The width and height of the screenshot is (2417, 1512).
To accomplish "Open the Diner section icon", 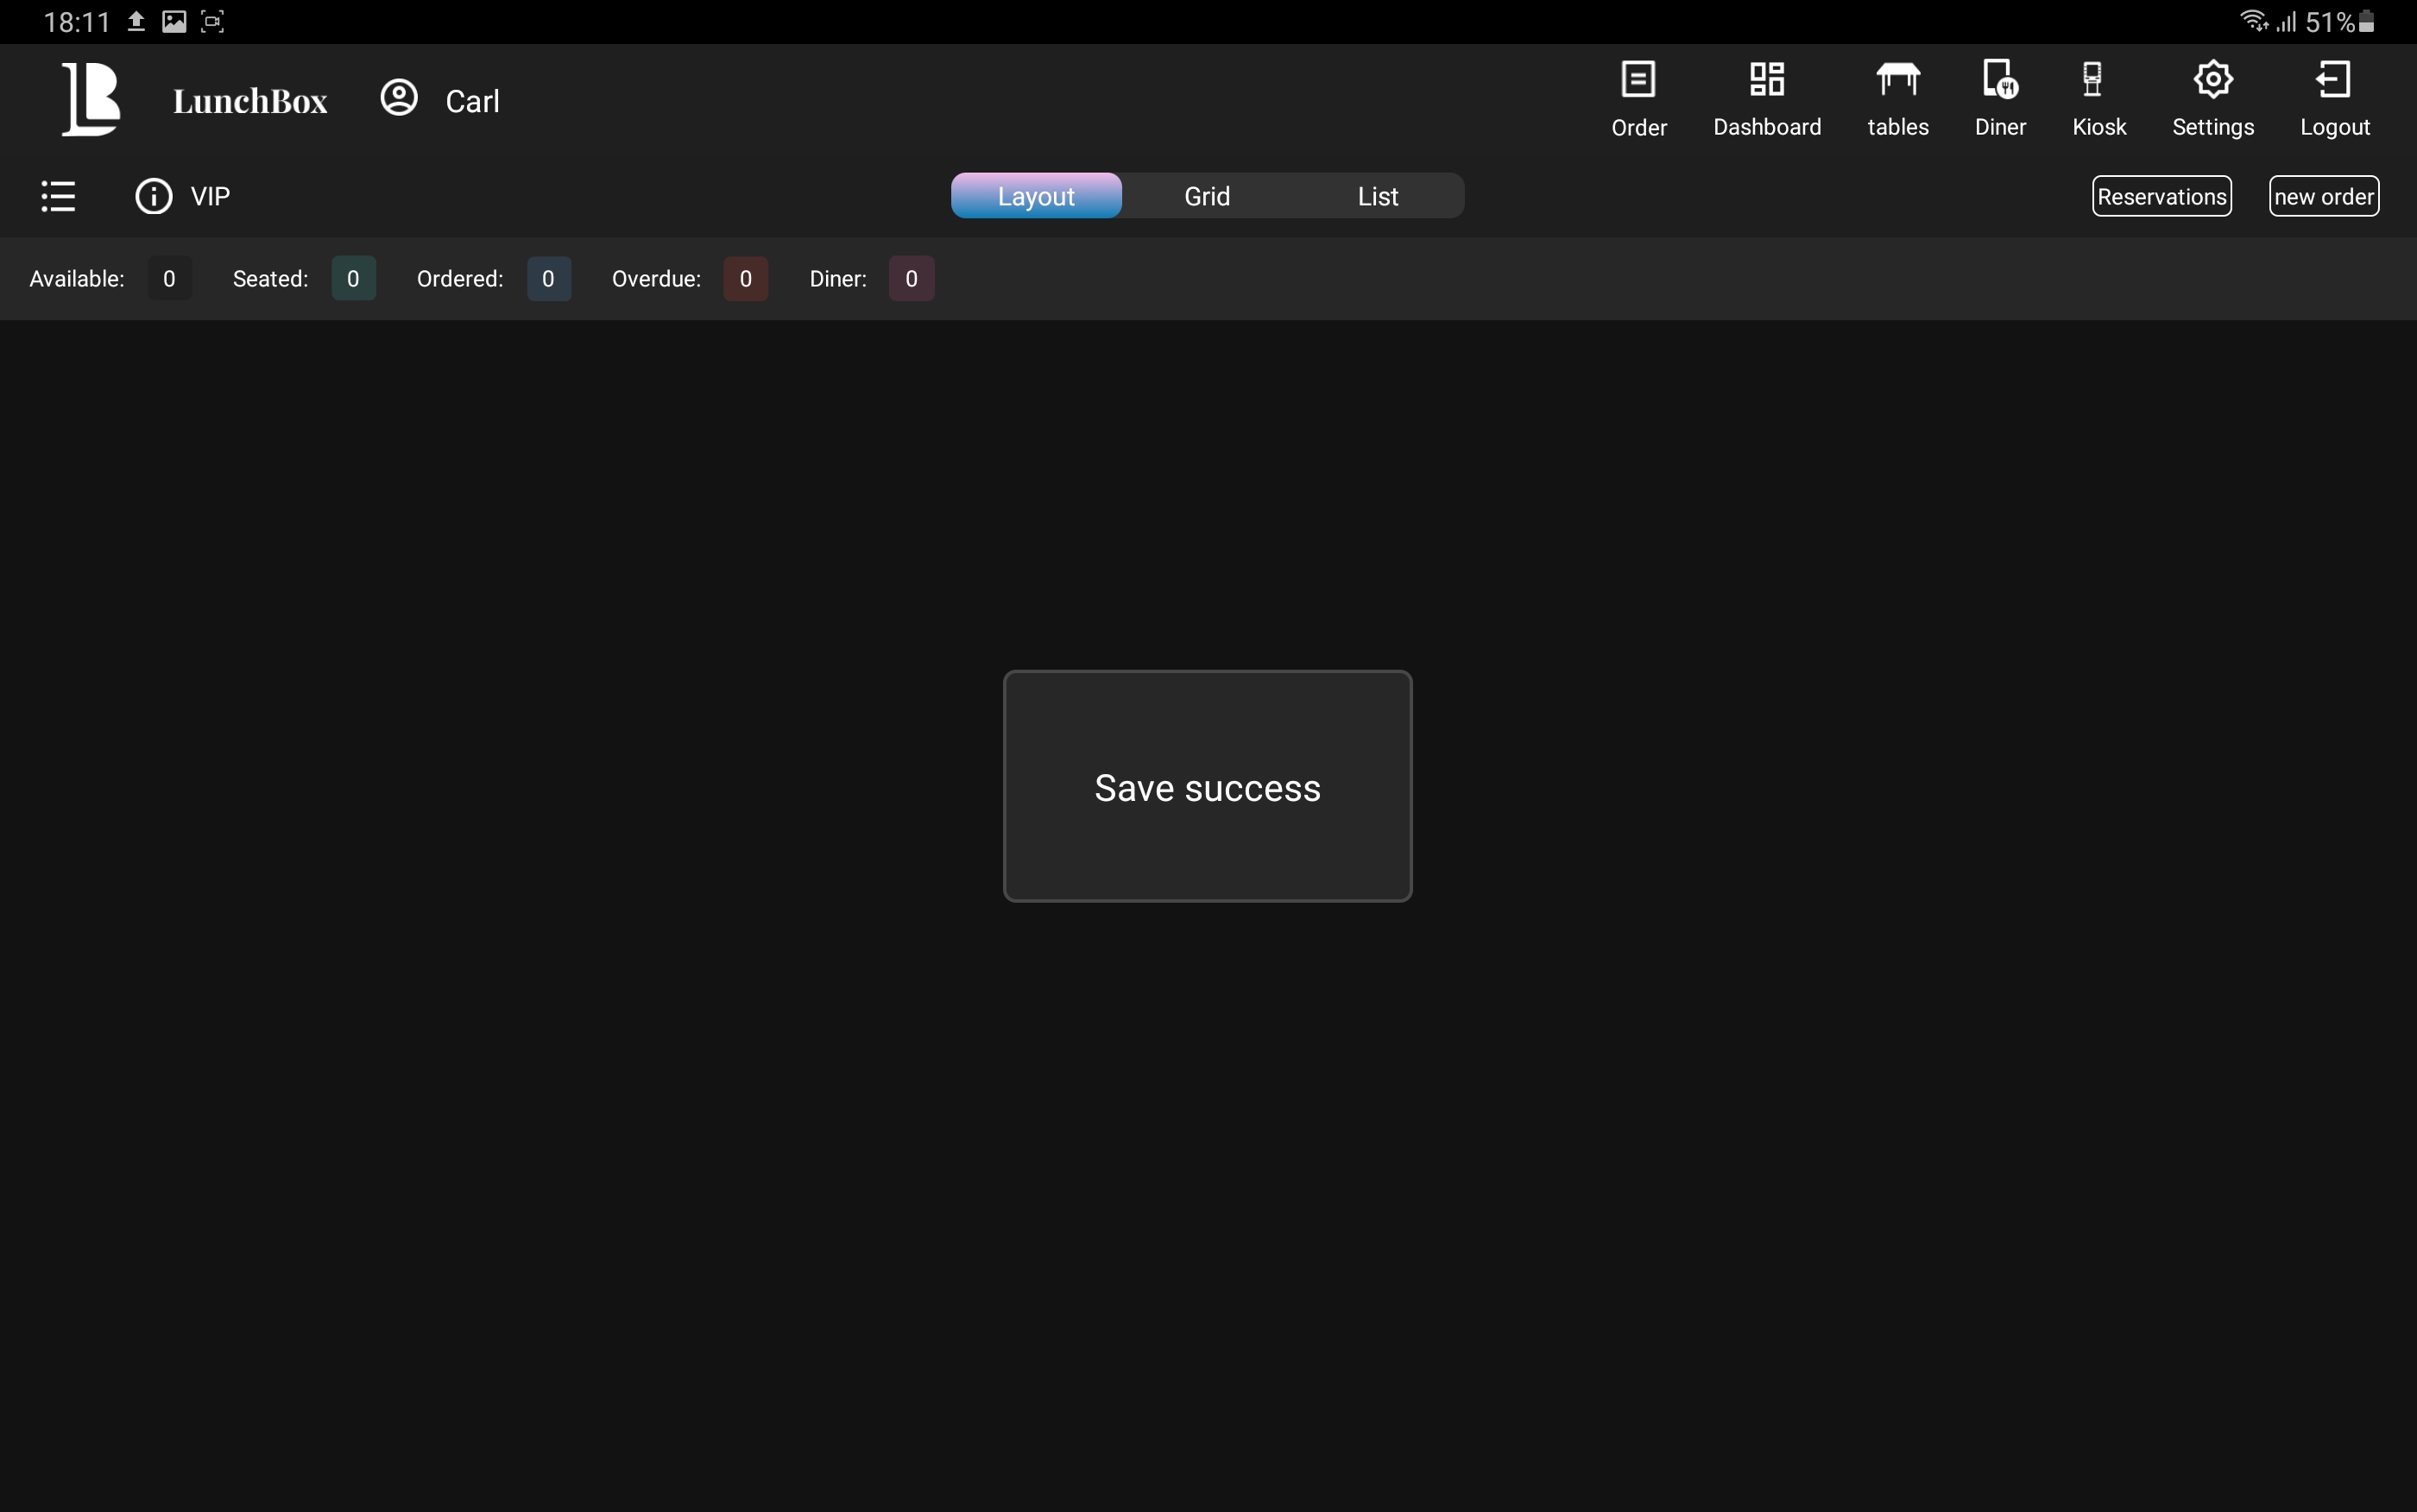I will tap(1999, 80).
